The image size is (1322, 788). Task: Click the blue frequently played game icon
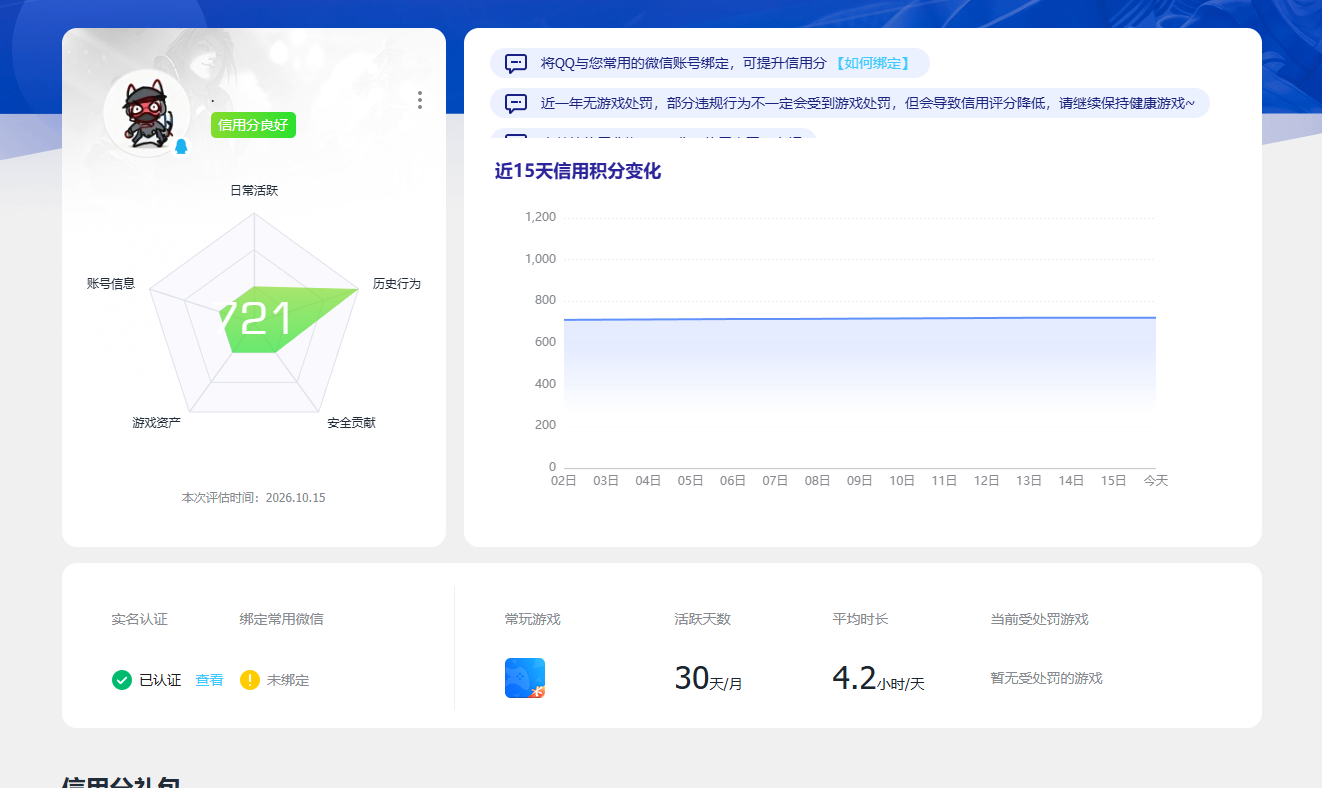pos(525,678)
